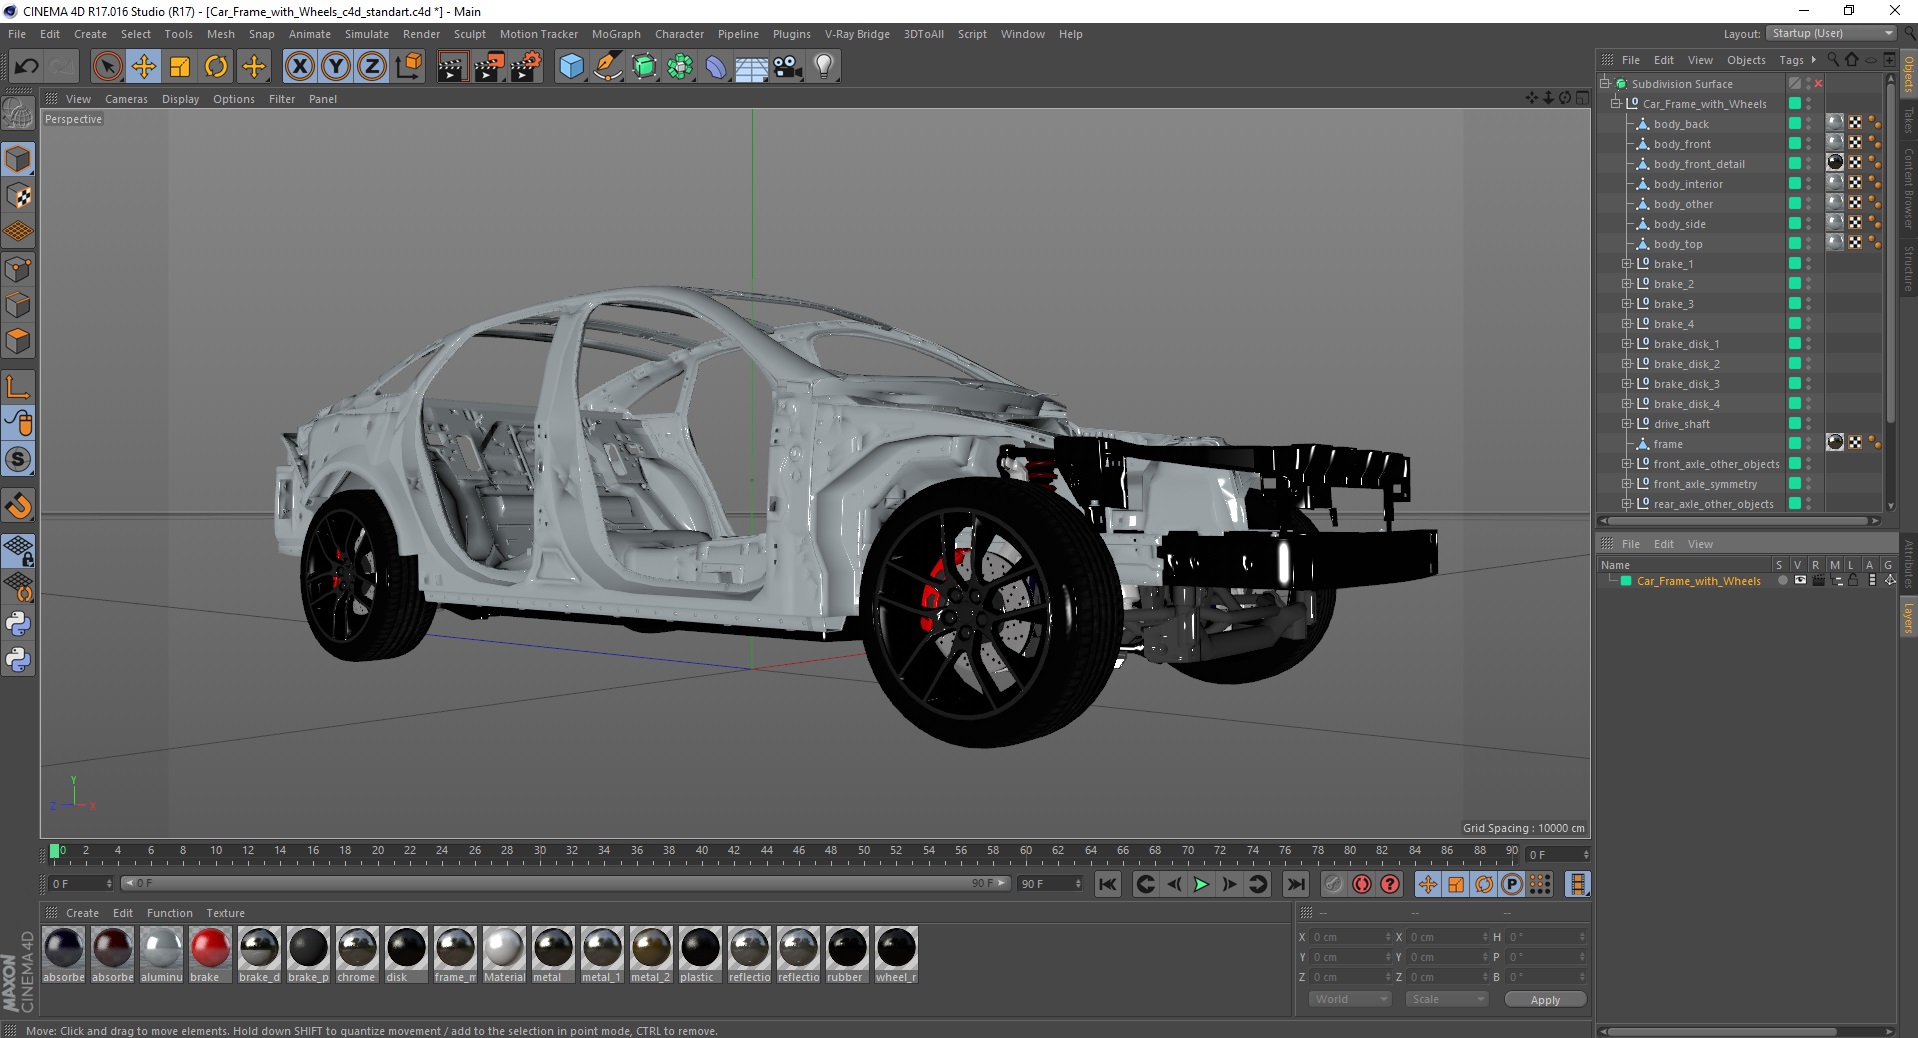
Task: Render to Picture Viewer
Action: coord(489,67)
